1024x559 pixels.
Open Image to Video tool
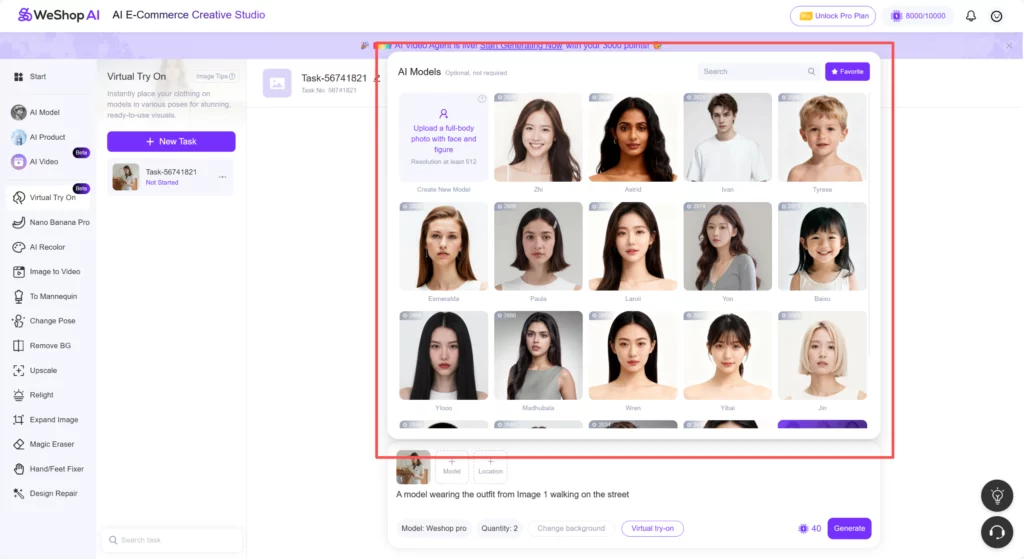click(x=46, y=272)
